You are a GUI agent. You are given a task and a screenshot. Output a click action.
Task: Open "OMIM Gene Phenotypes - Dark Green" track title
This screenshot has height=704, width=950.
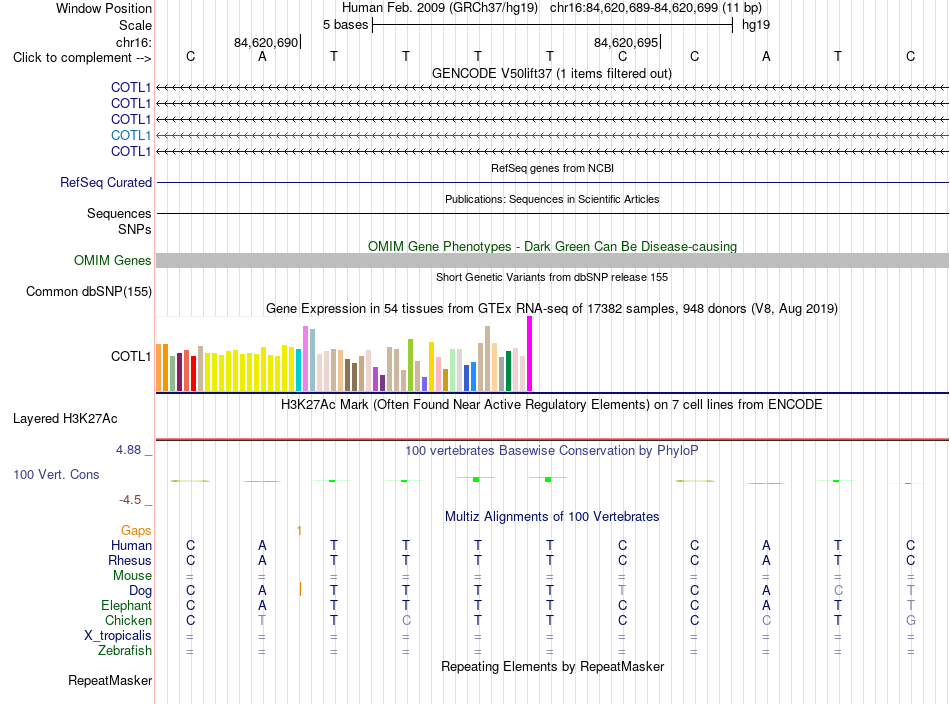pyautogui.click(x=552, y=247)
